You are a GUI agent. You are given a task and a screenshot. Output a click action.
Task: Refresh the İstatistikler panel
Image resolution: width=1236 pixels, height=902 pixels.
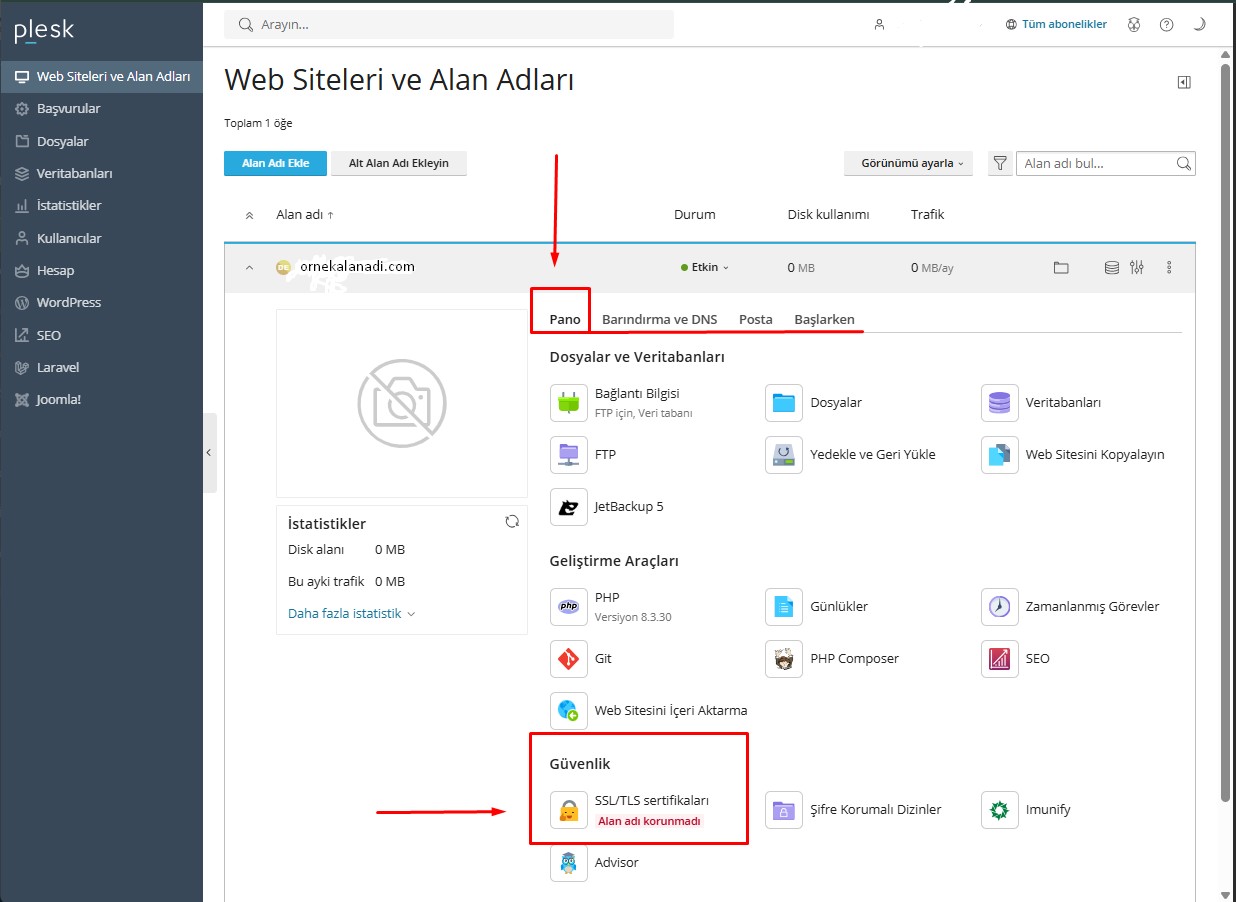(512, 522)
